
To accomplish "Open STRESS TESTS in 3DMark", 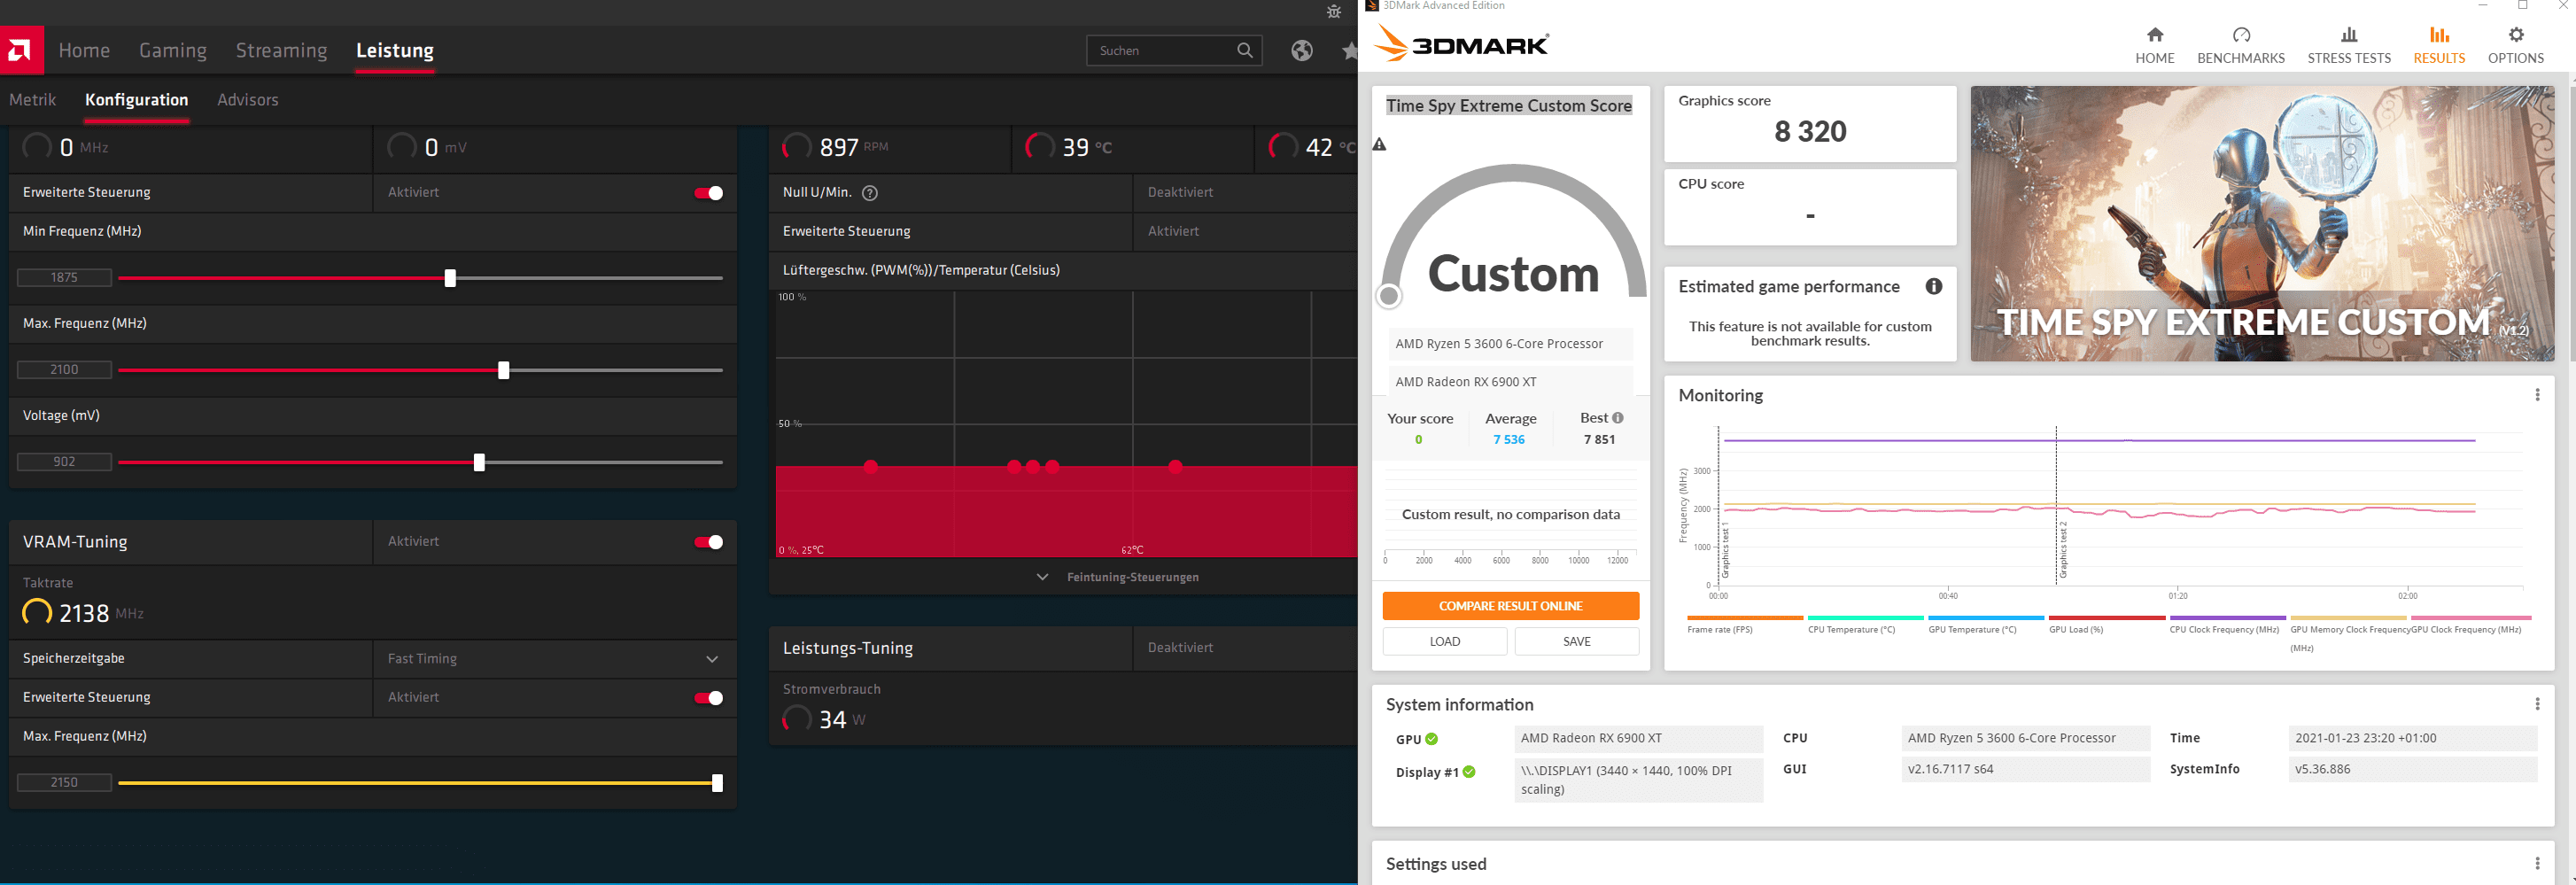I will point(2348,46).
